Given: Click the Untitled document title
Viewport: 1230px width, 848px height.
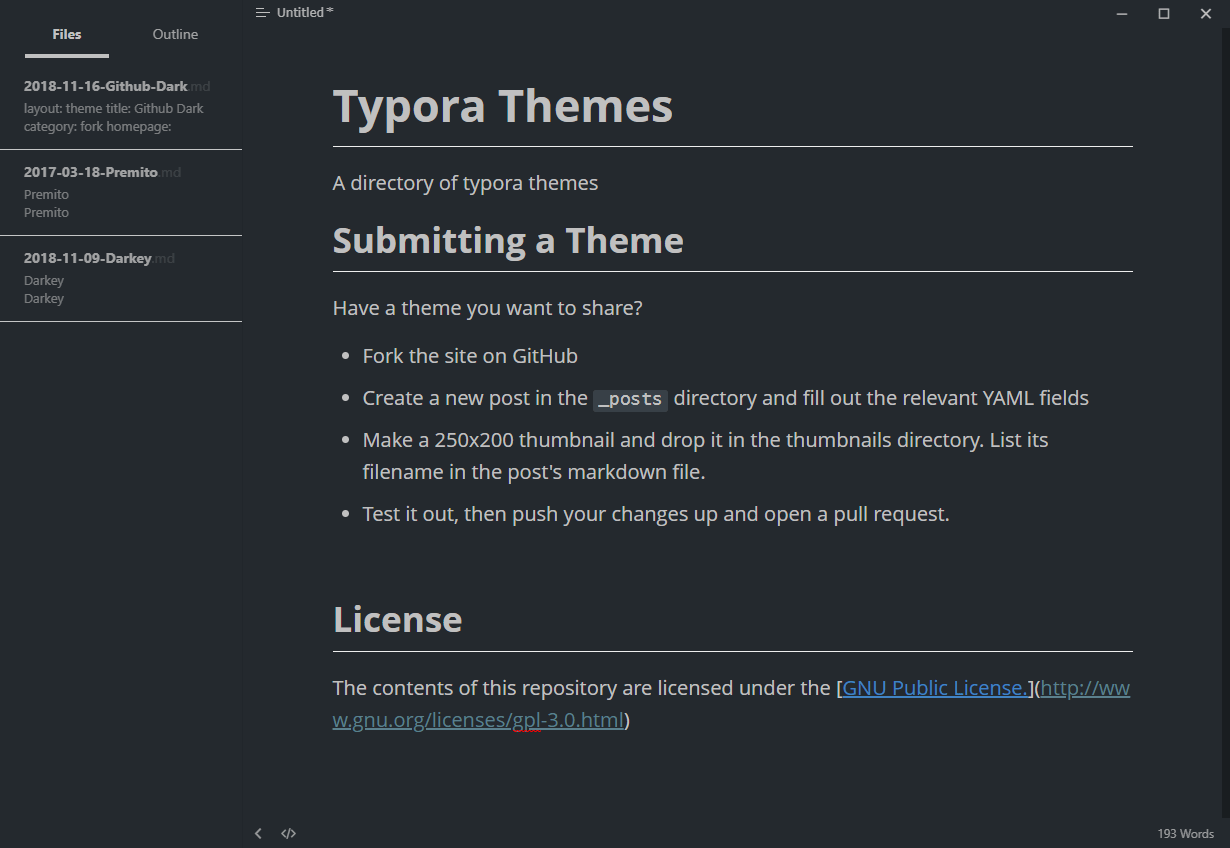Looking at the screenshot, I should click(x=305, y=13).
